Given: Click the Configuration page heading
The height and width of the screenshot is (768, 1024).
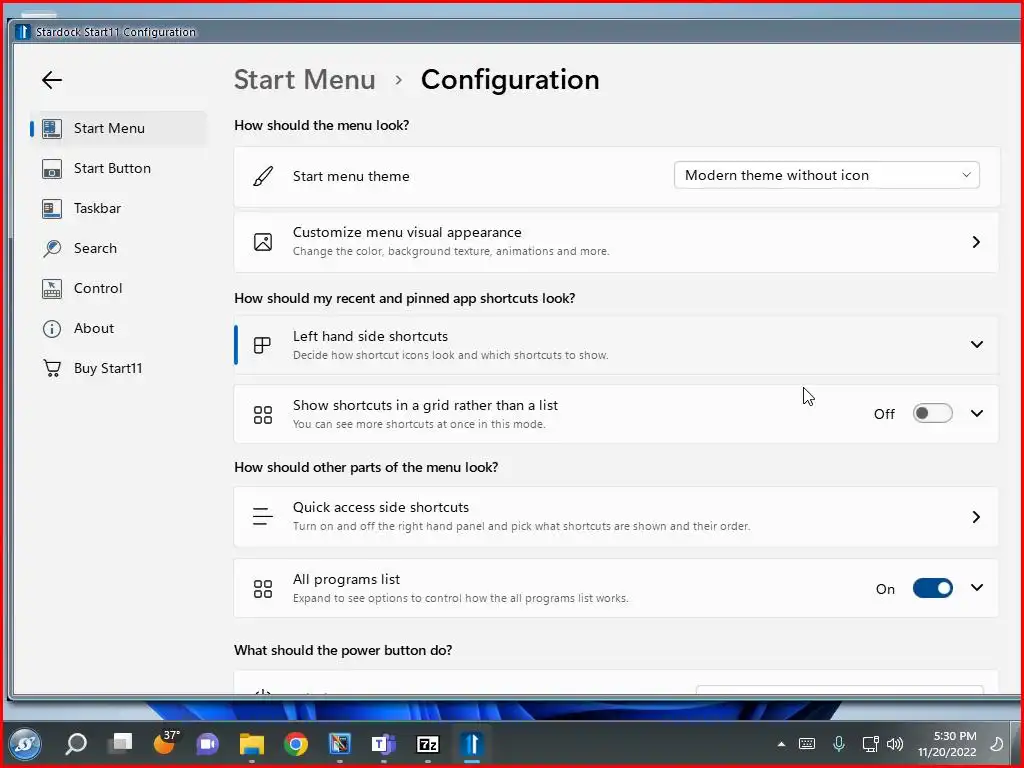Looking at the screenshot, I should [510, 80].
